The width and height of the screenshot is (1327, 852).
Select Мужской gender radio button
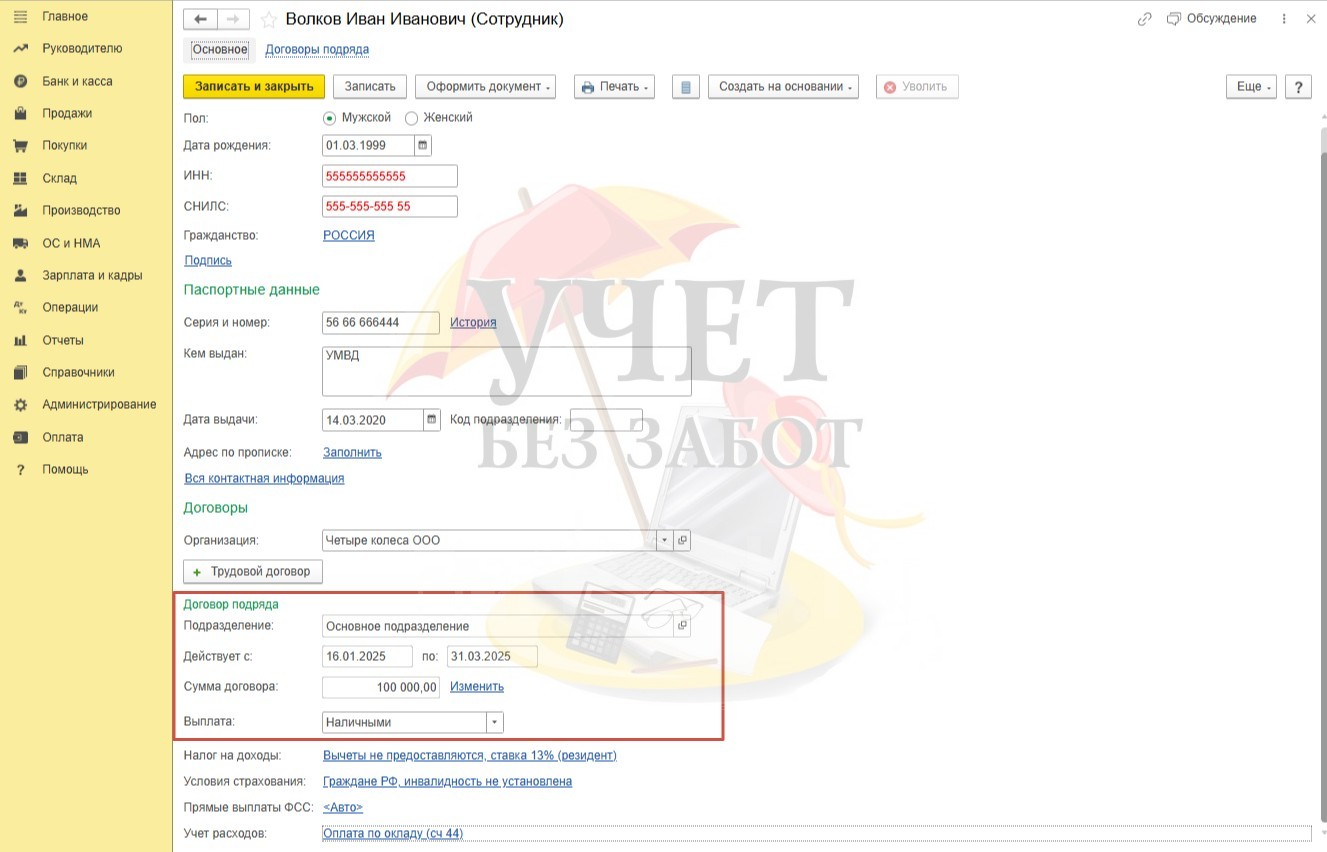click(330, 118)
